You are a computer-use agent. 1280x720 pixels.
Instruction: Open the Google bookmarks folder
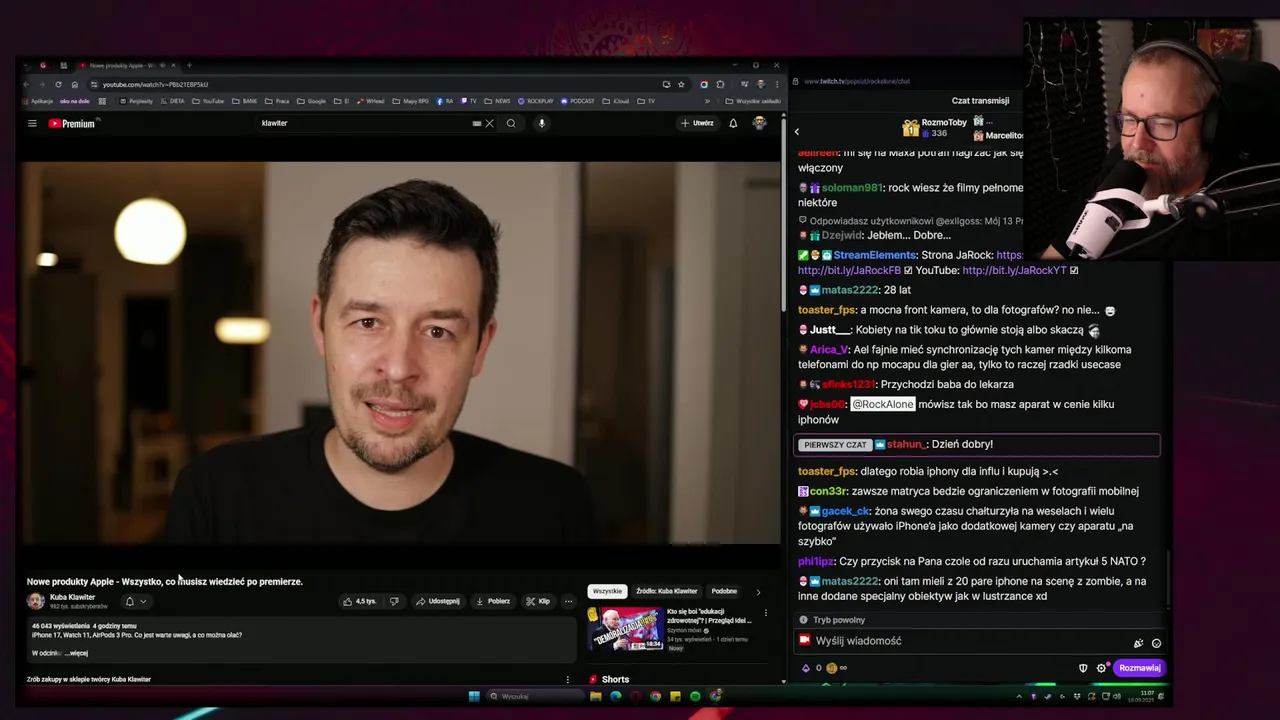pyautogui.click(x=311, y=101)
